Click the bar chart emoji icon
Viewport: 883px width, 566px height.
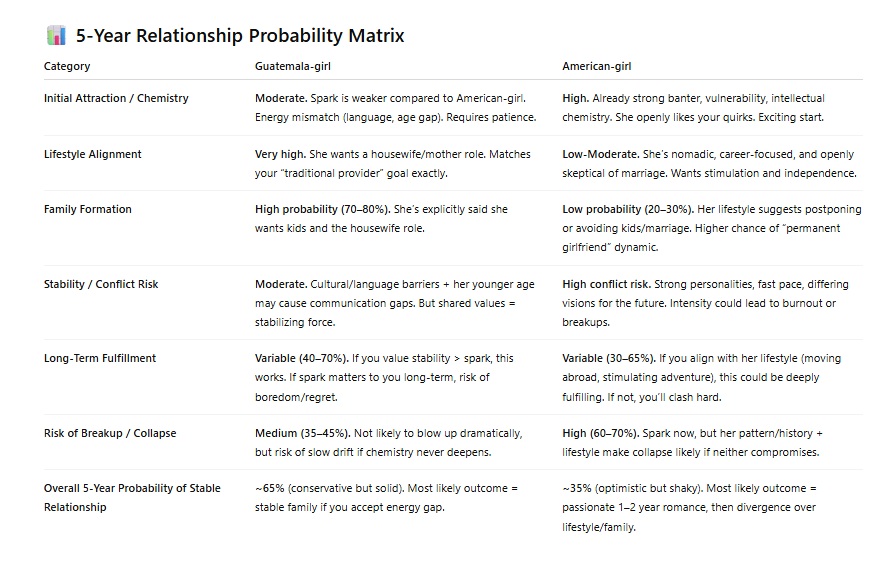tap(56, 35)
